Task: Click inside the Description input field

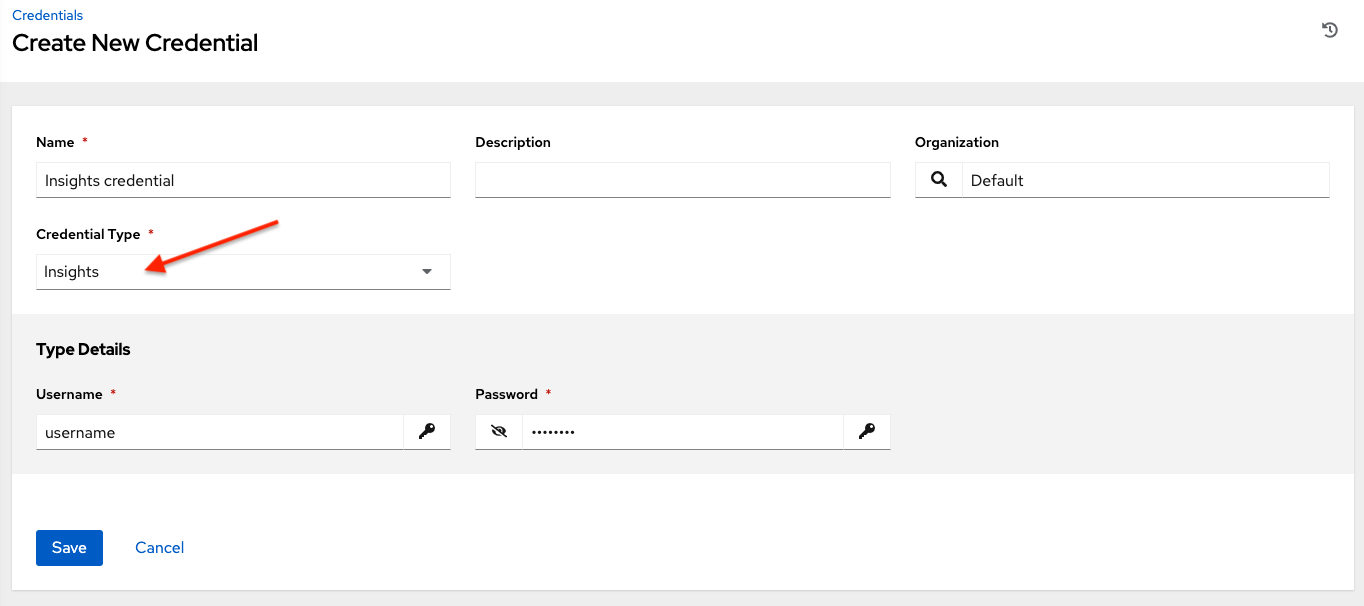Action: (x=682, y=180)
